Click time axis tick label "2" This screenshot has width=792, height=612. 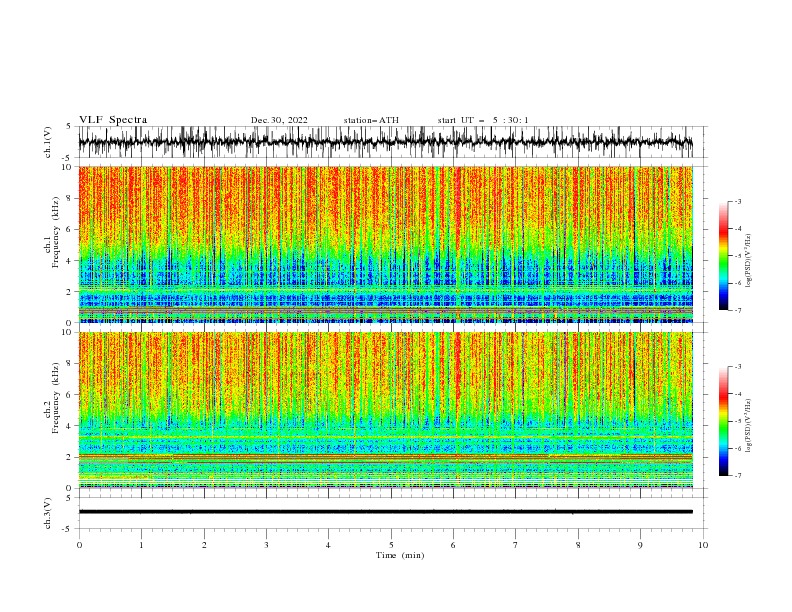204,545
